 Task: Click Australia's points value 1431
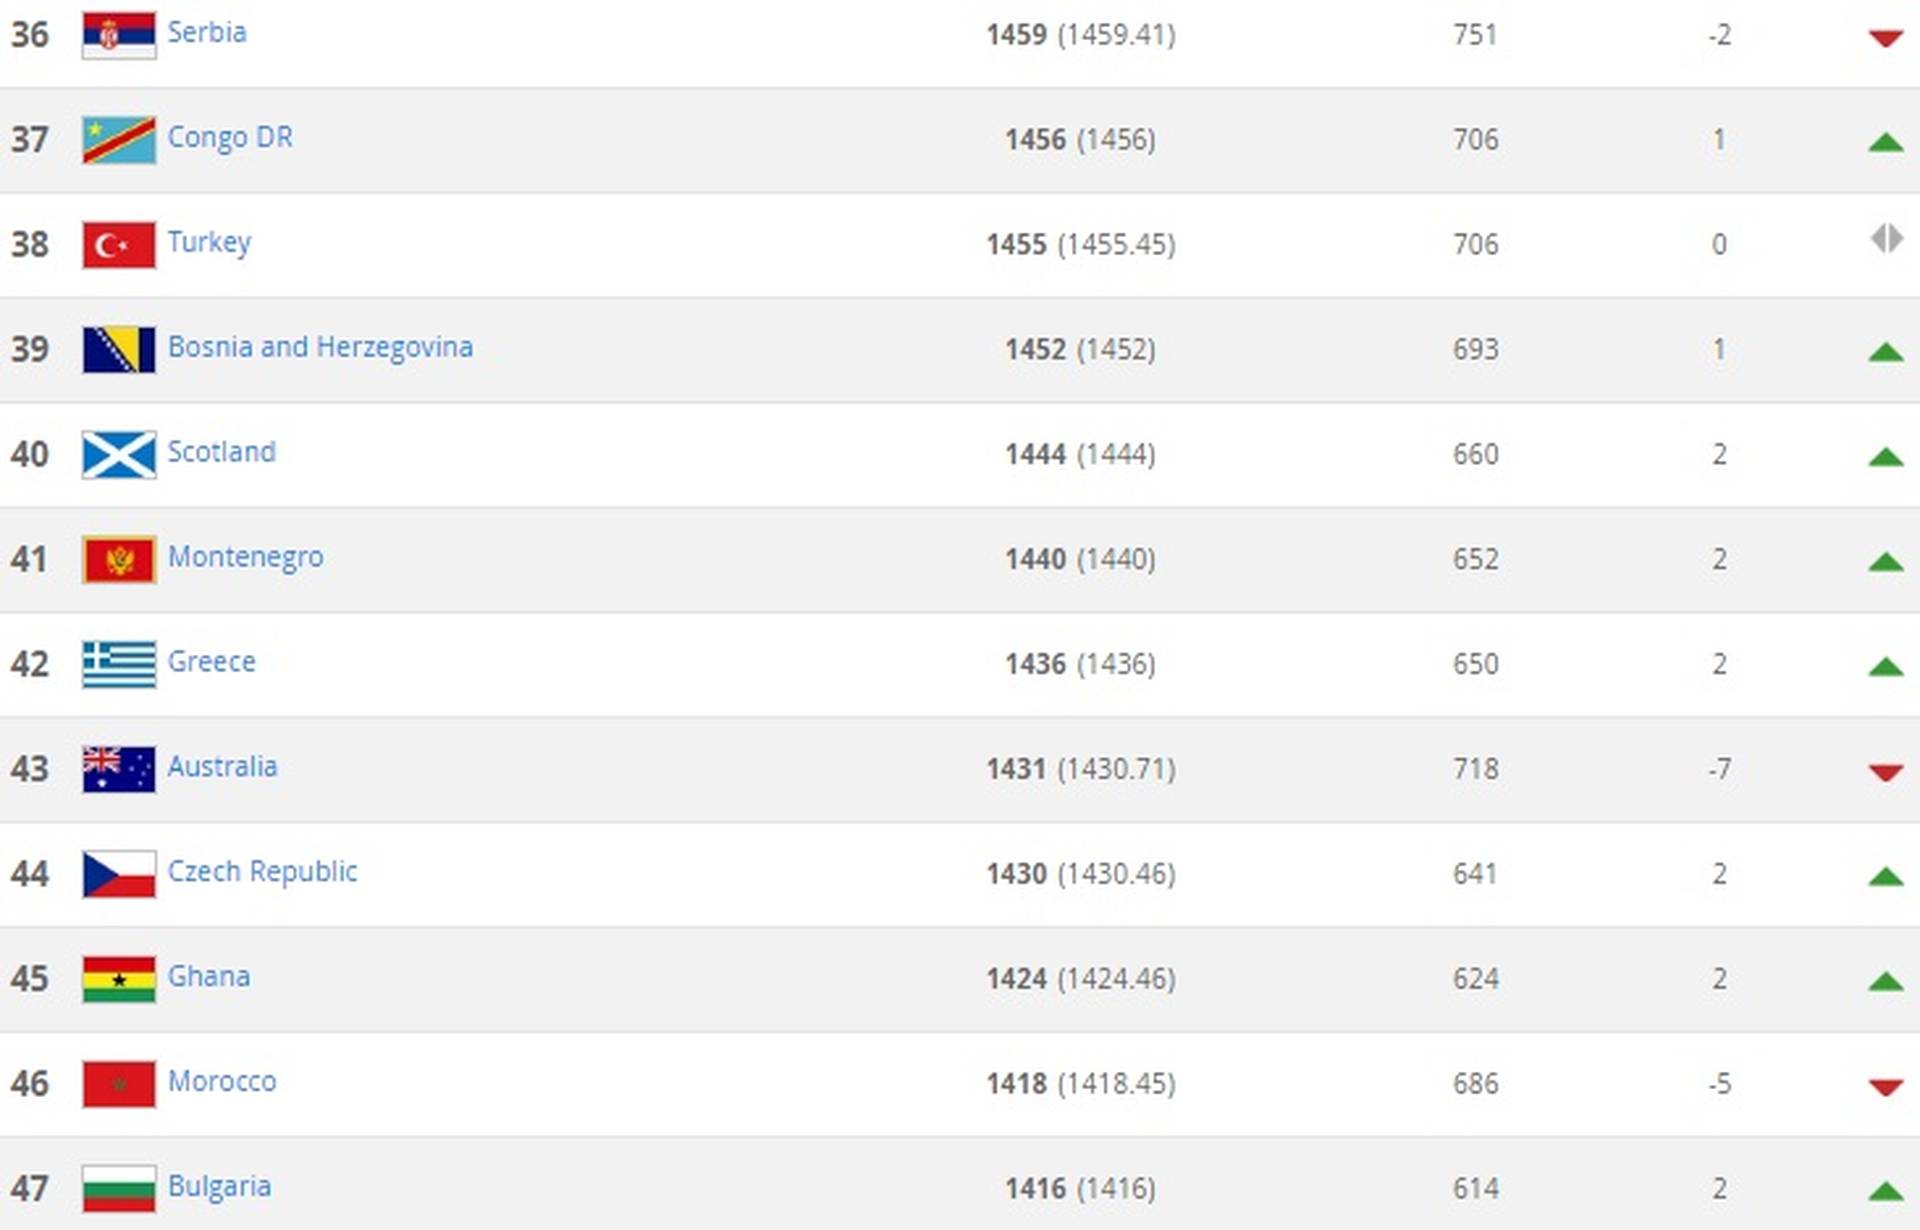click(1016, 769)
